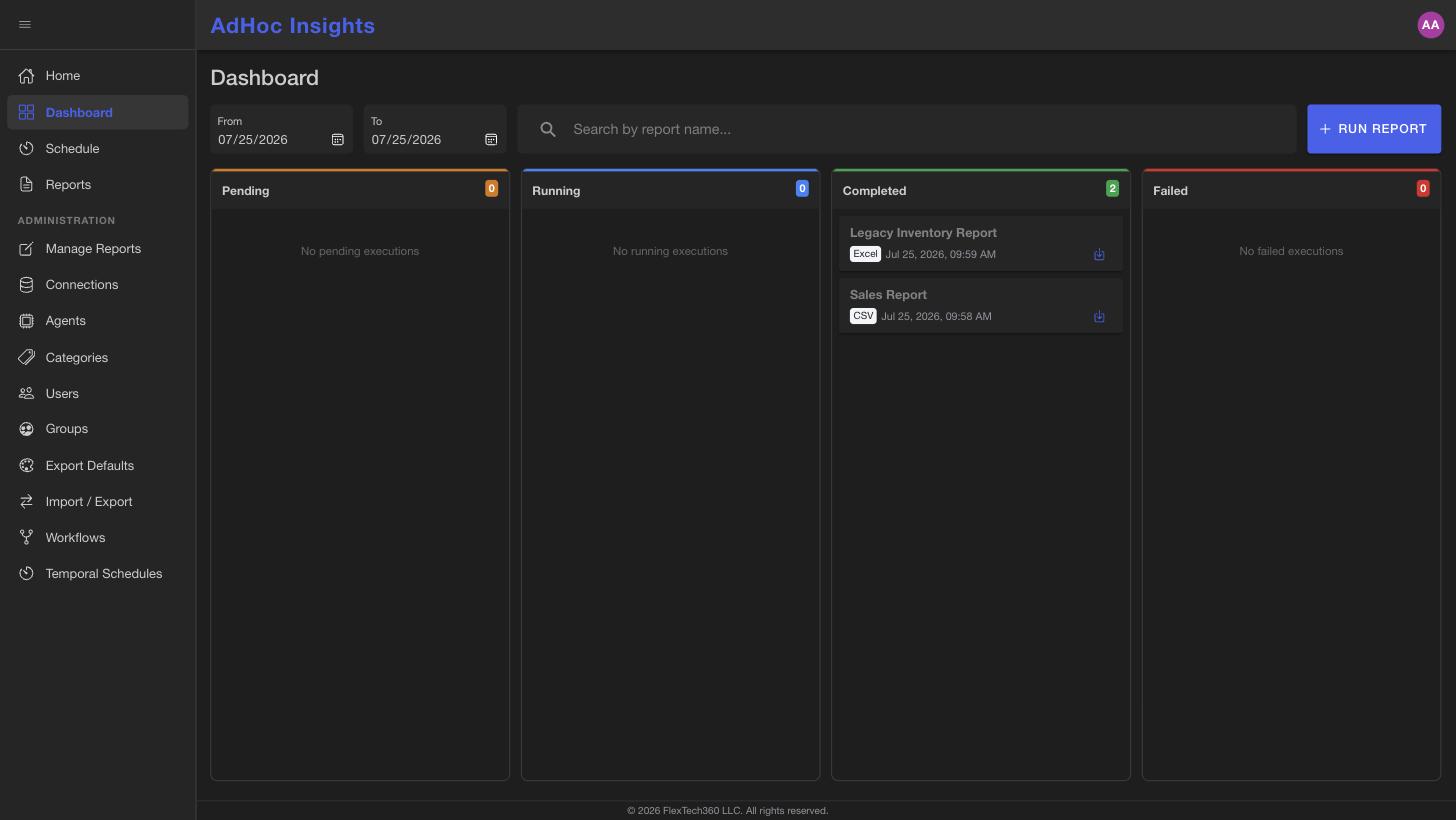The image size is (1456, 820).
Task: Click the Agents chip icon
Action: 26,321
